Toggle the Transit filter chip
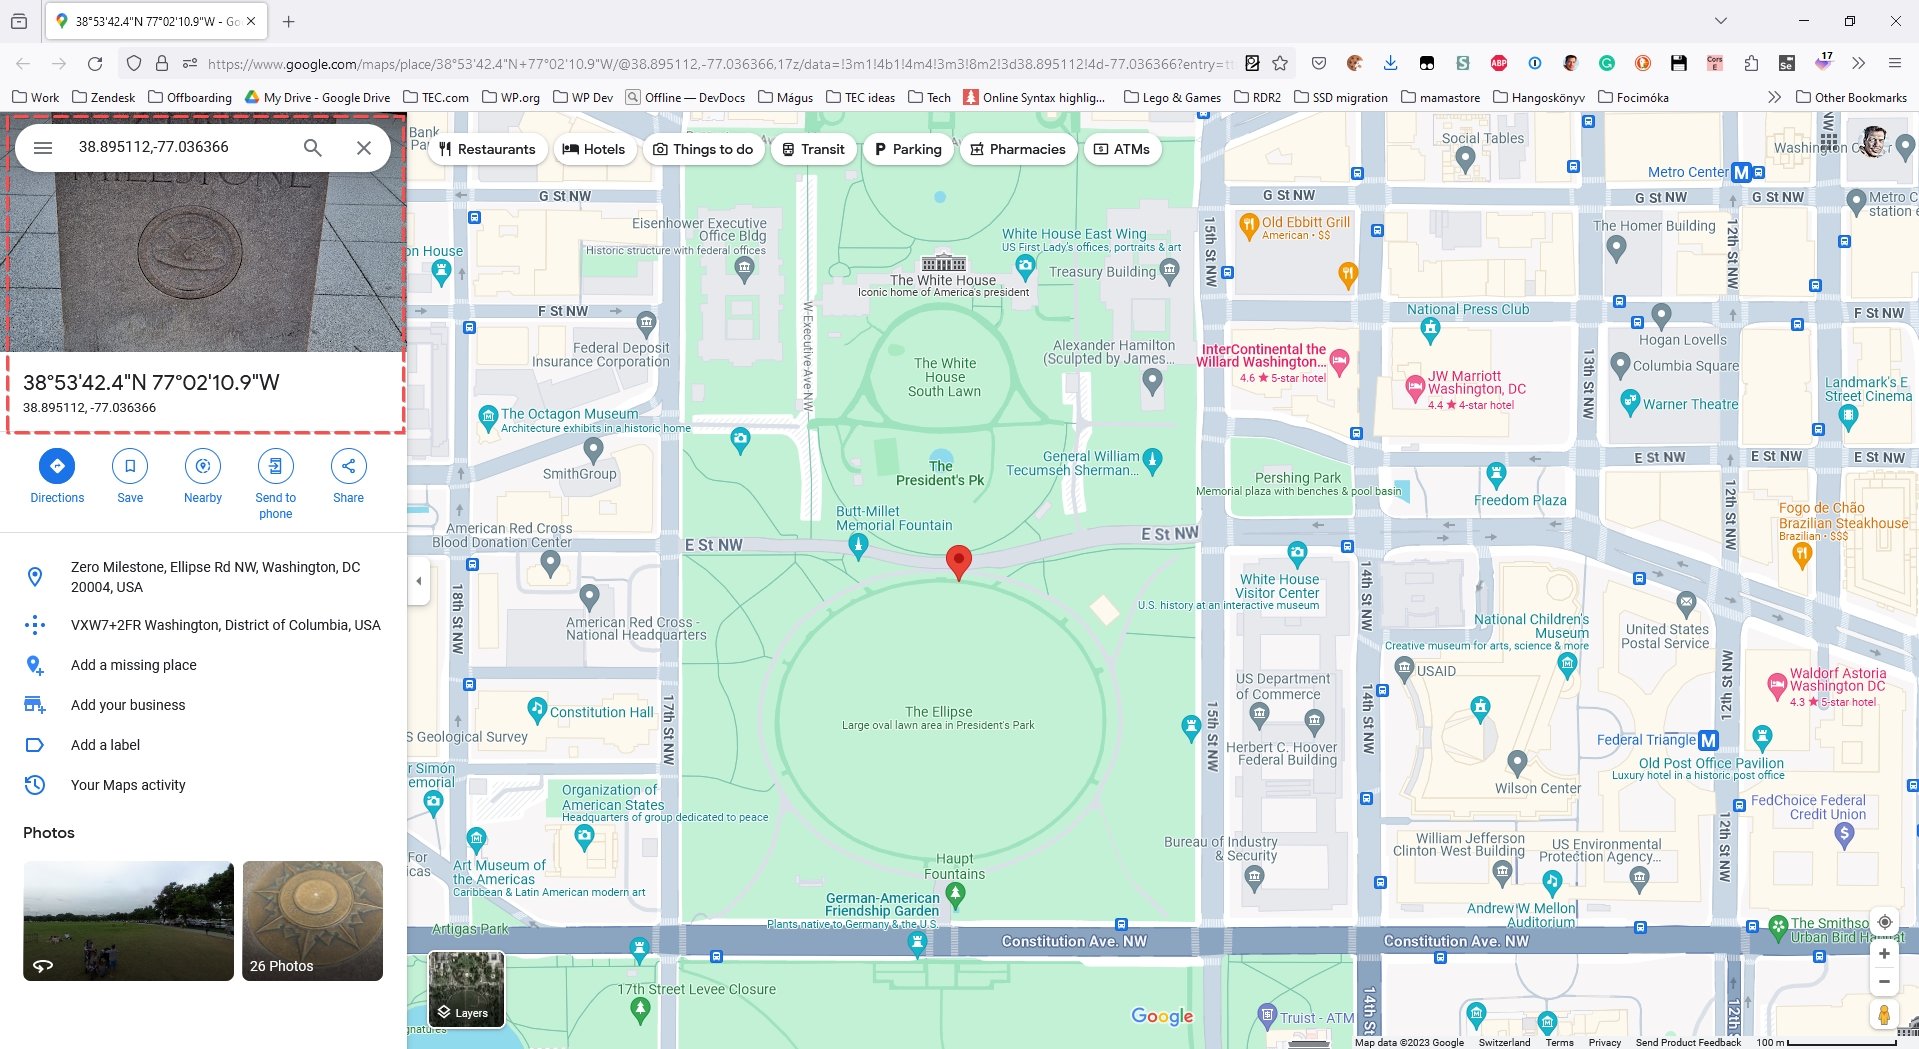This screenshot has height=1049, width=1919. tap(814, 149)
